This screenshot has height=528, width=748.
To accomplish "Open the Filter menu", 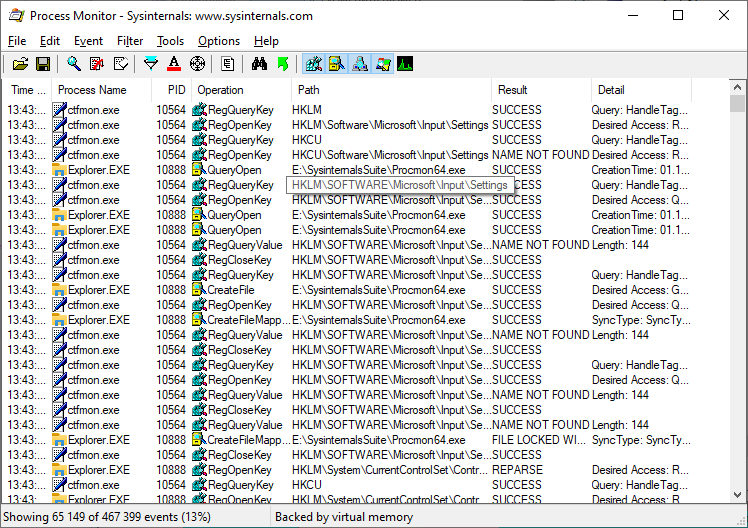I will pos(130,41).
